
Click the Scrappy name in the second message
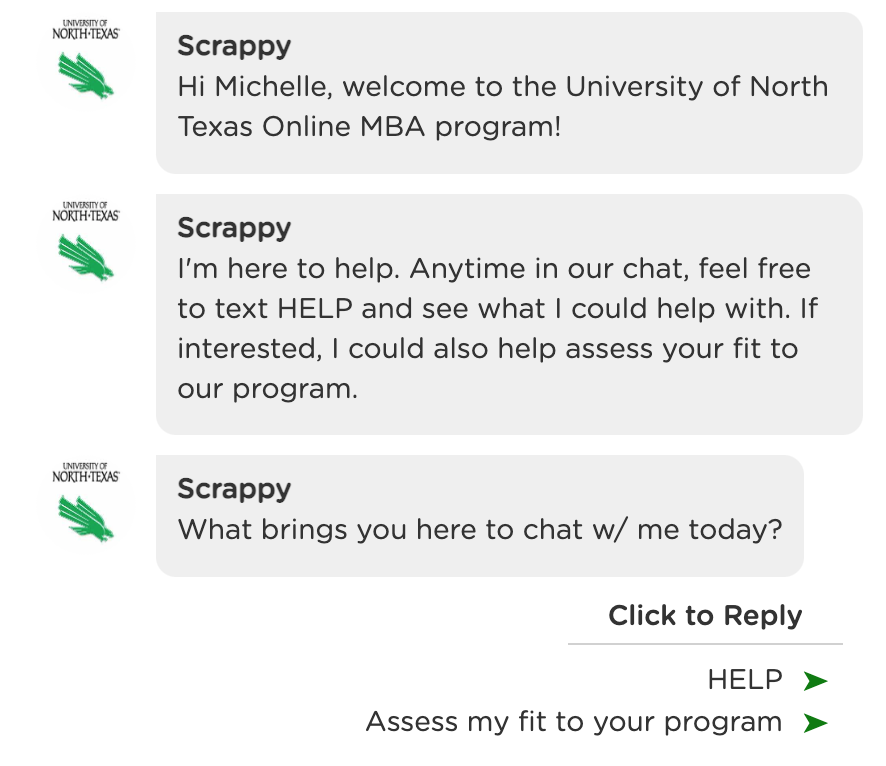point(234,228)
